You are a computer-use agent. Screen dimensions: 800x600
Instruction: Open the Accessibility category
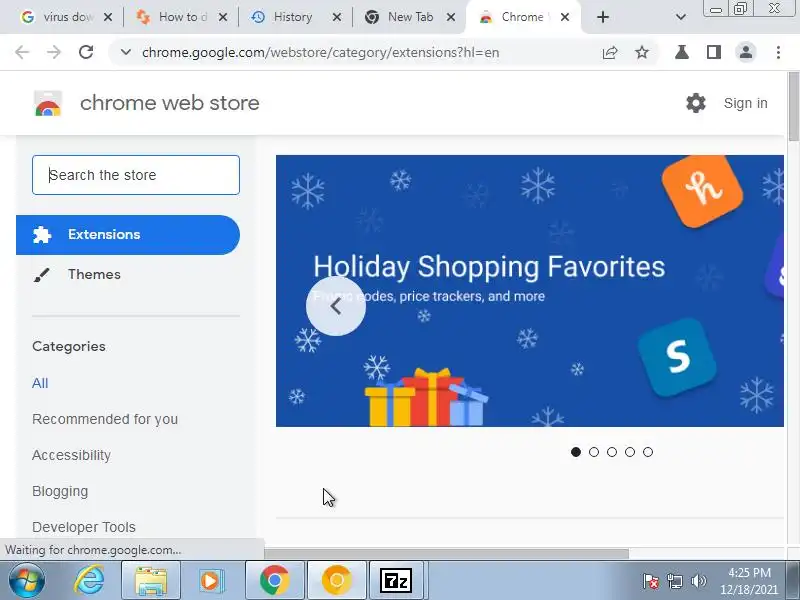pos(71,455)
